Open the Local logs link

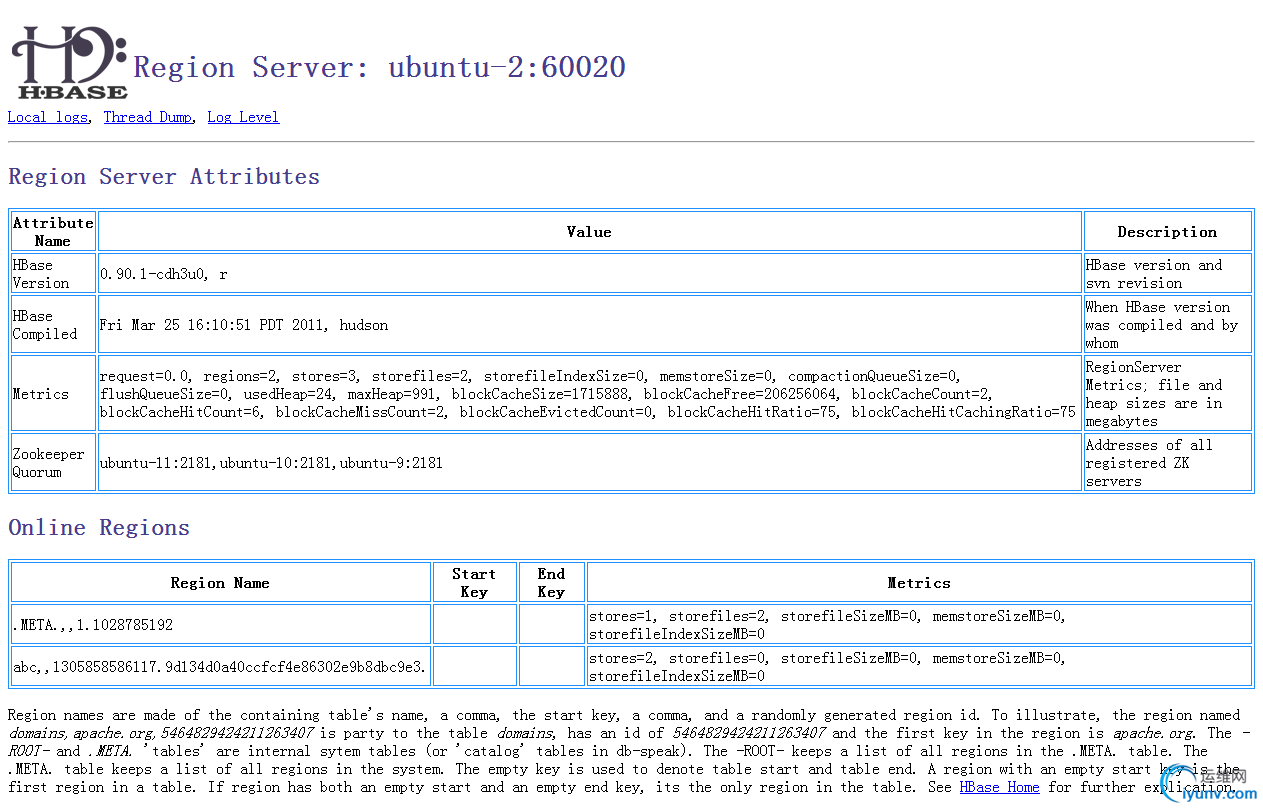(x=48, y=117)
